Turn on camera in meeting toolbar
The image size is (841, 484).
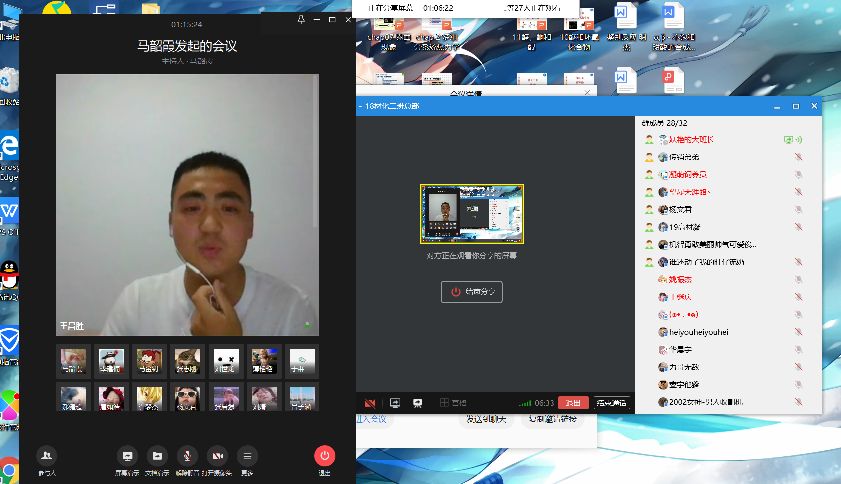pyautogui.click(x=218, y=456)
